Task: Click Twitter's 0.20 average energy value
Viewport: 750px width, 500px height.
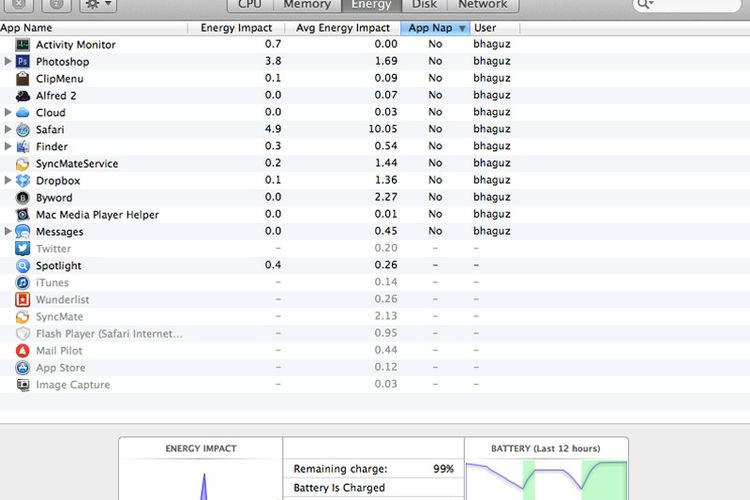Action: [x=386, y=248]
